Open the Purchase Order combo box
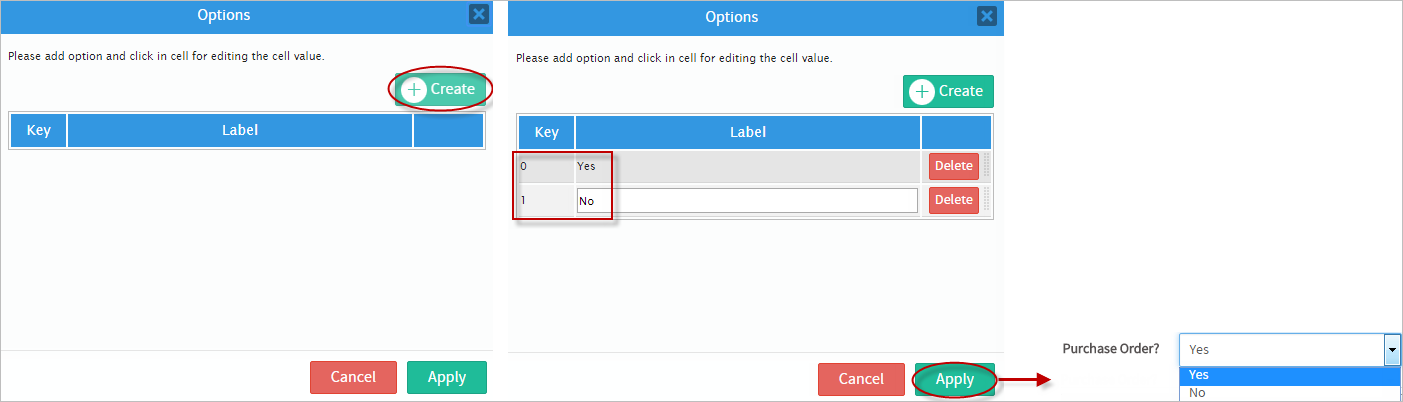 coord(1281,349)
